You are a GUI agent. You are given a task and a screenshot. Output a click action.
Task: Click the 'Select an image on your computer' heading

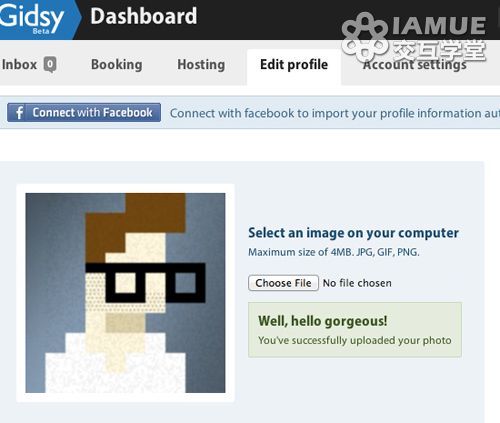click(353, 233)
